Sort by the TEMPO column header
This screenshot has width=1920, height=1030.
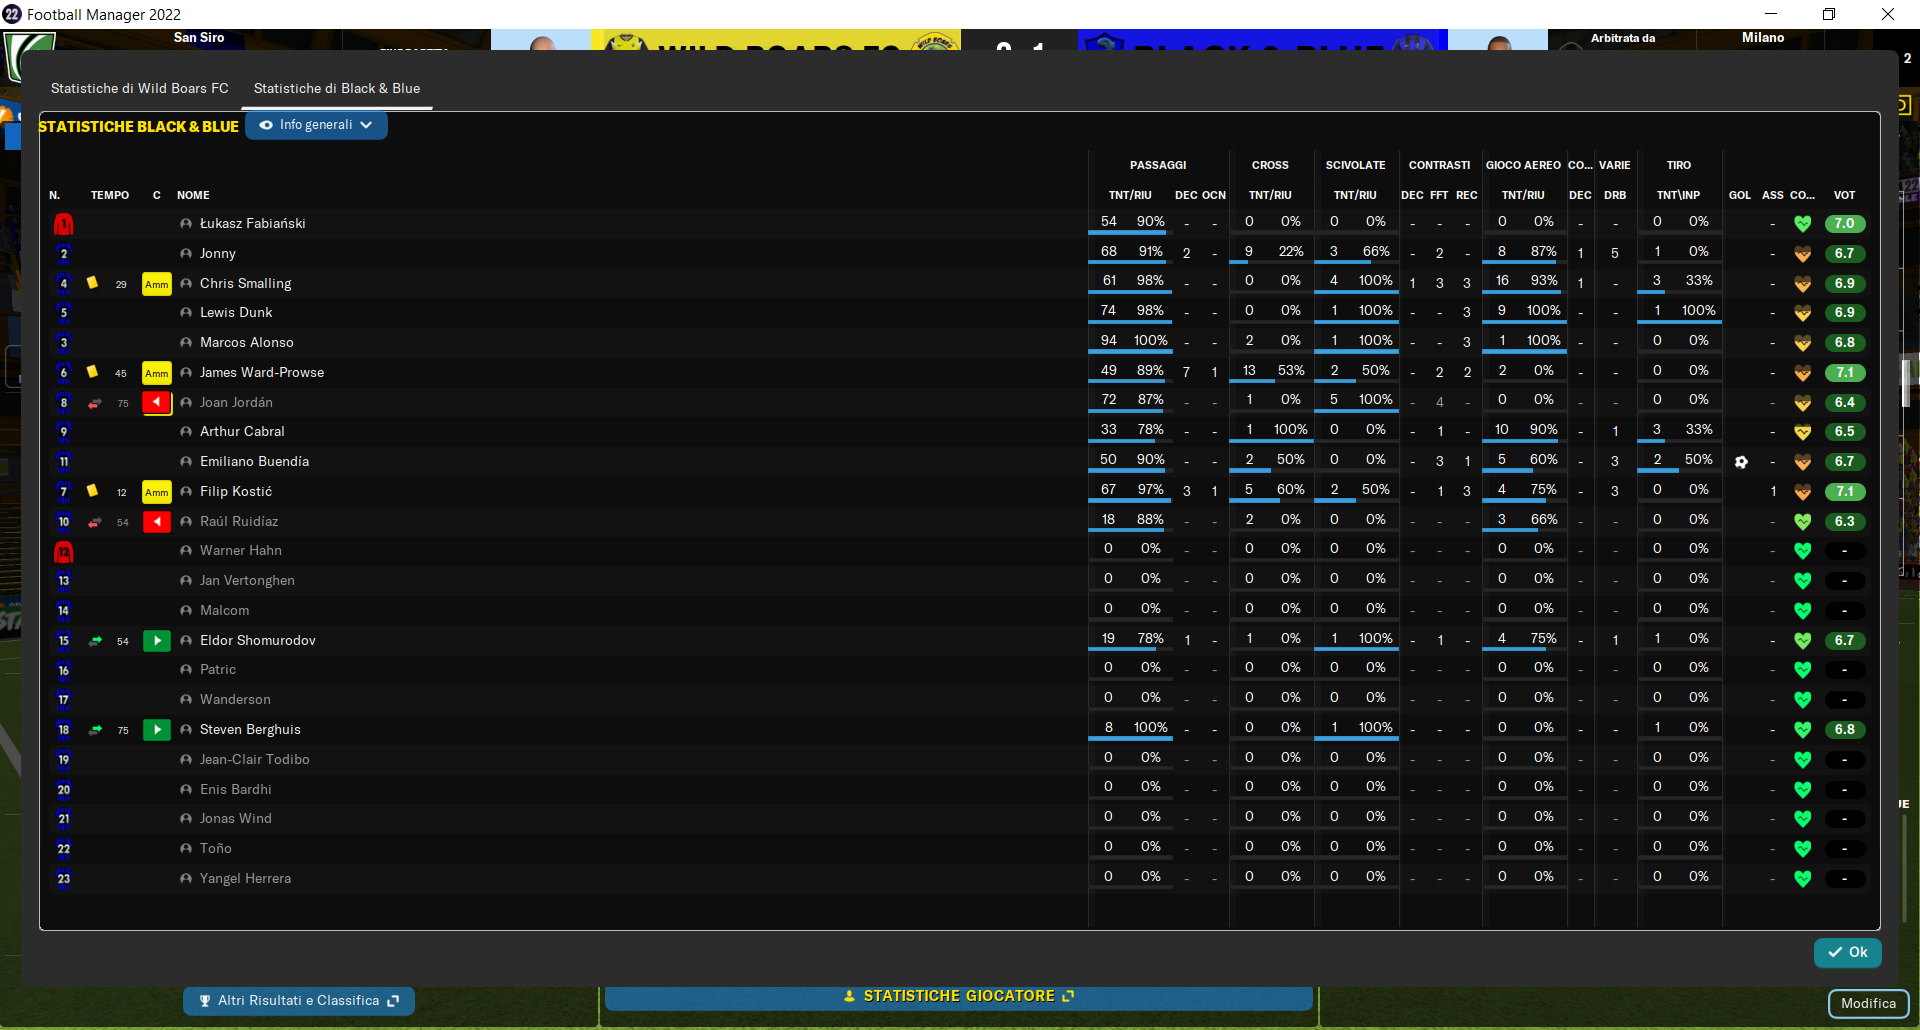pos(110,196)
